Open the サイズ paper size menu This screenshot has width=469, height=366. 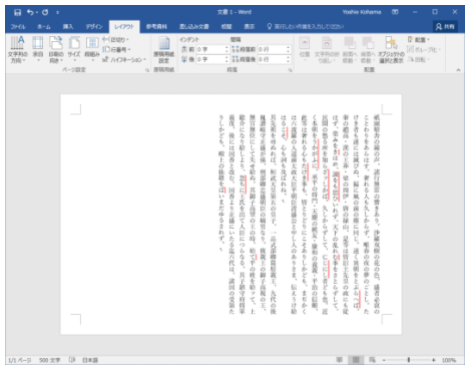(x=74, y=49)
